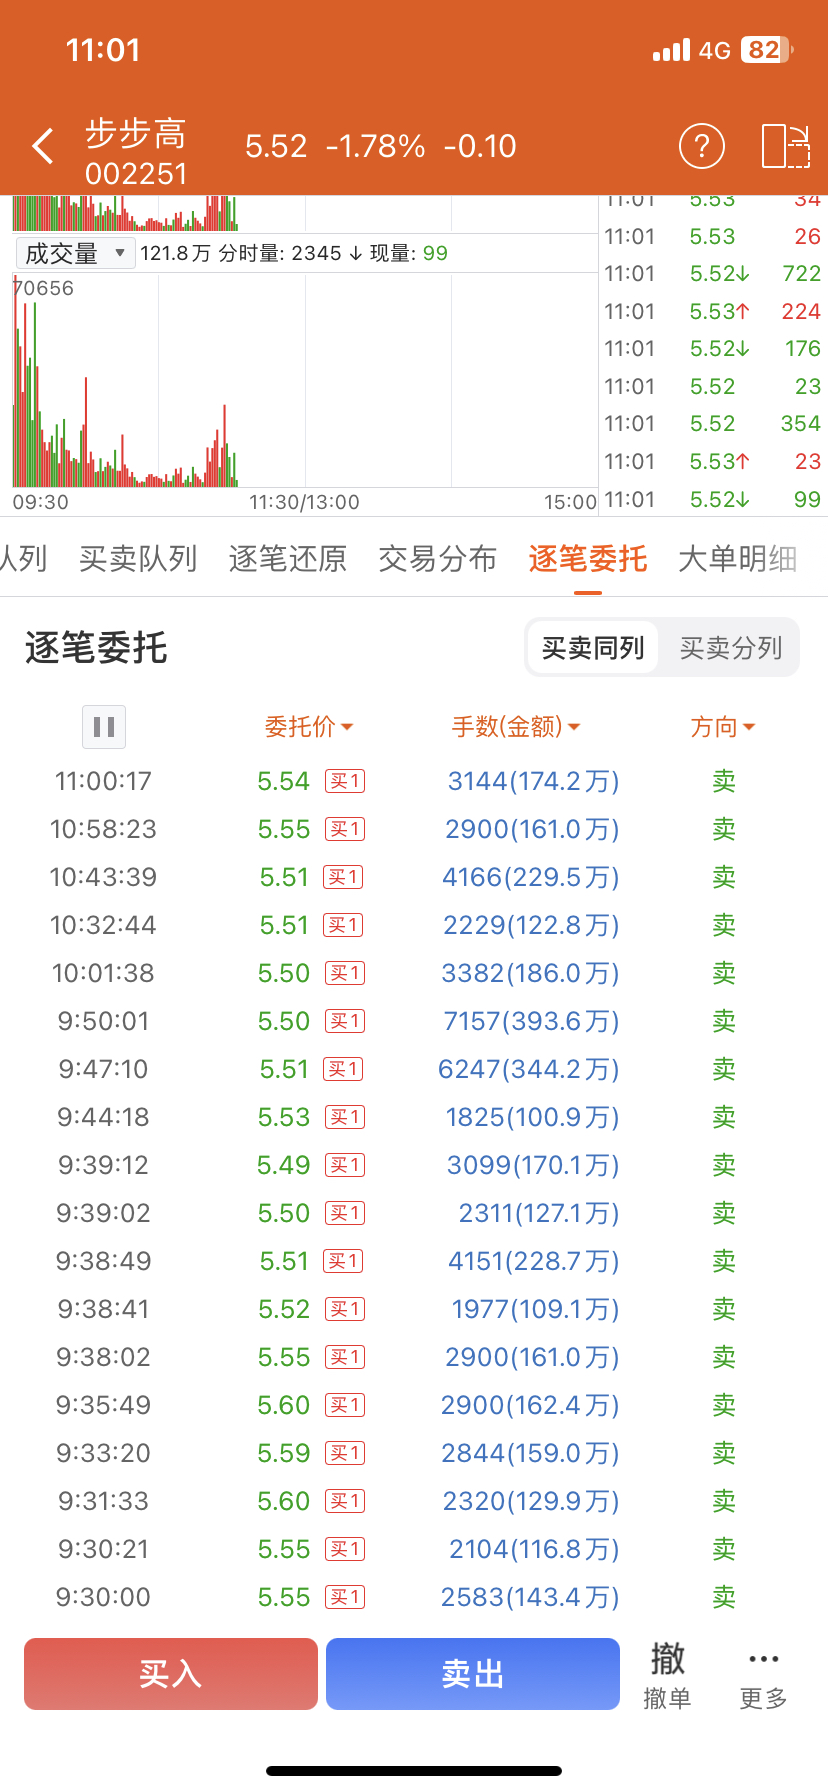Tap the tick row with volume 722
This screenshot has width=828, height=1792.
point(712,274)
